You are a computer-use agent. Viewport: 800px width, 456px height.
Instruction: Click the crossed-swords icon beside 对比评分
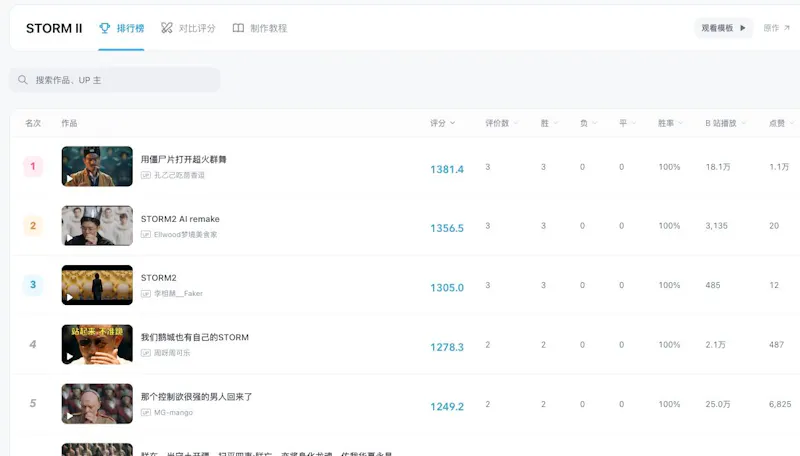[x=166, y=28]
